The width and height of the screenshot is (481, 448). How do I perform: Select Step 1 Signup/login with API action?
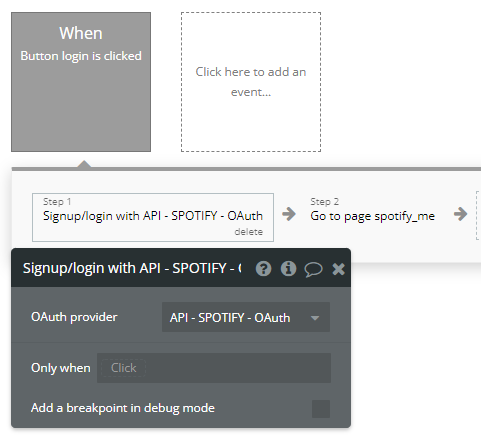point(153,217)
